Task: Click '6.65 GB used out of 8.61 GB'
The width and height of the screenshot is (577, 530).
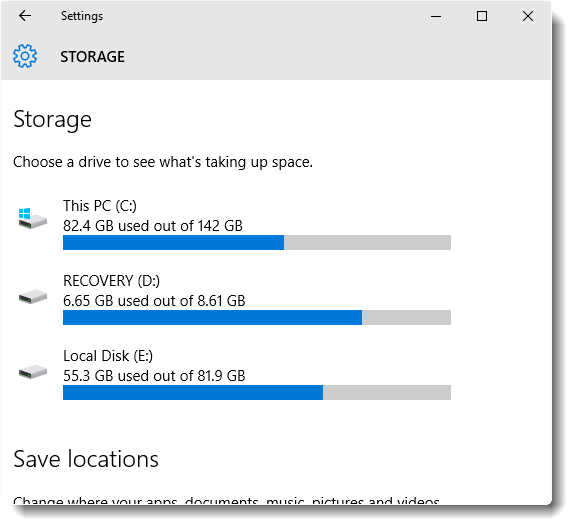Action: click(x=154, y=301)
